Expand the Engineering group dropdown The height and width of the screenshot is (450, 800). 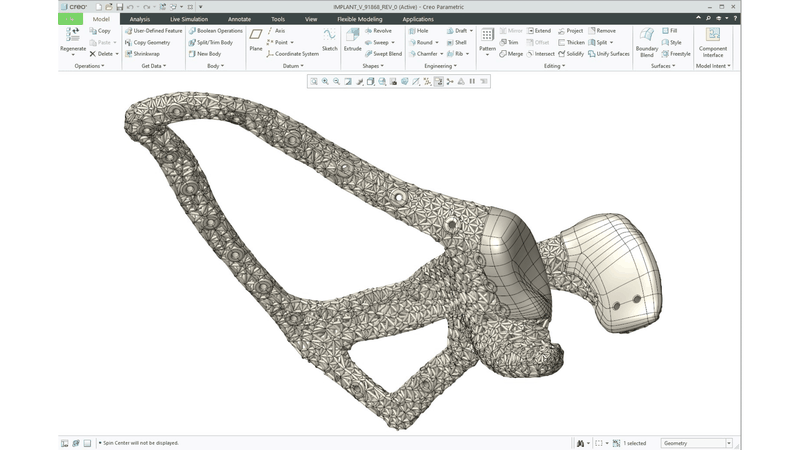[440, 66]
